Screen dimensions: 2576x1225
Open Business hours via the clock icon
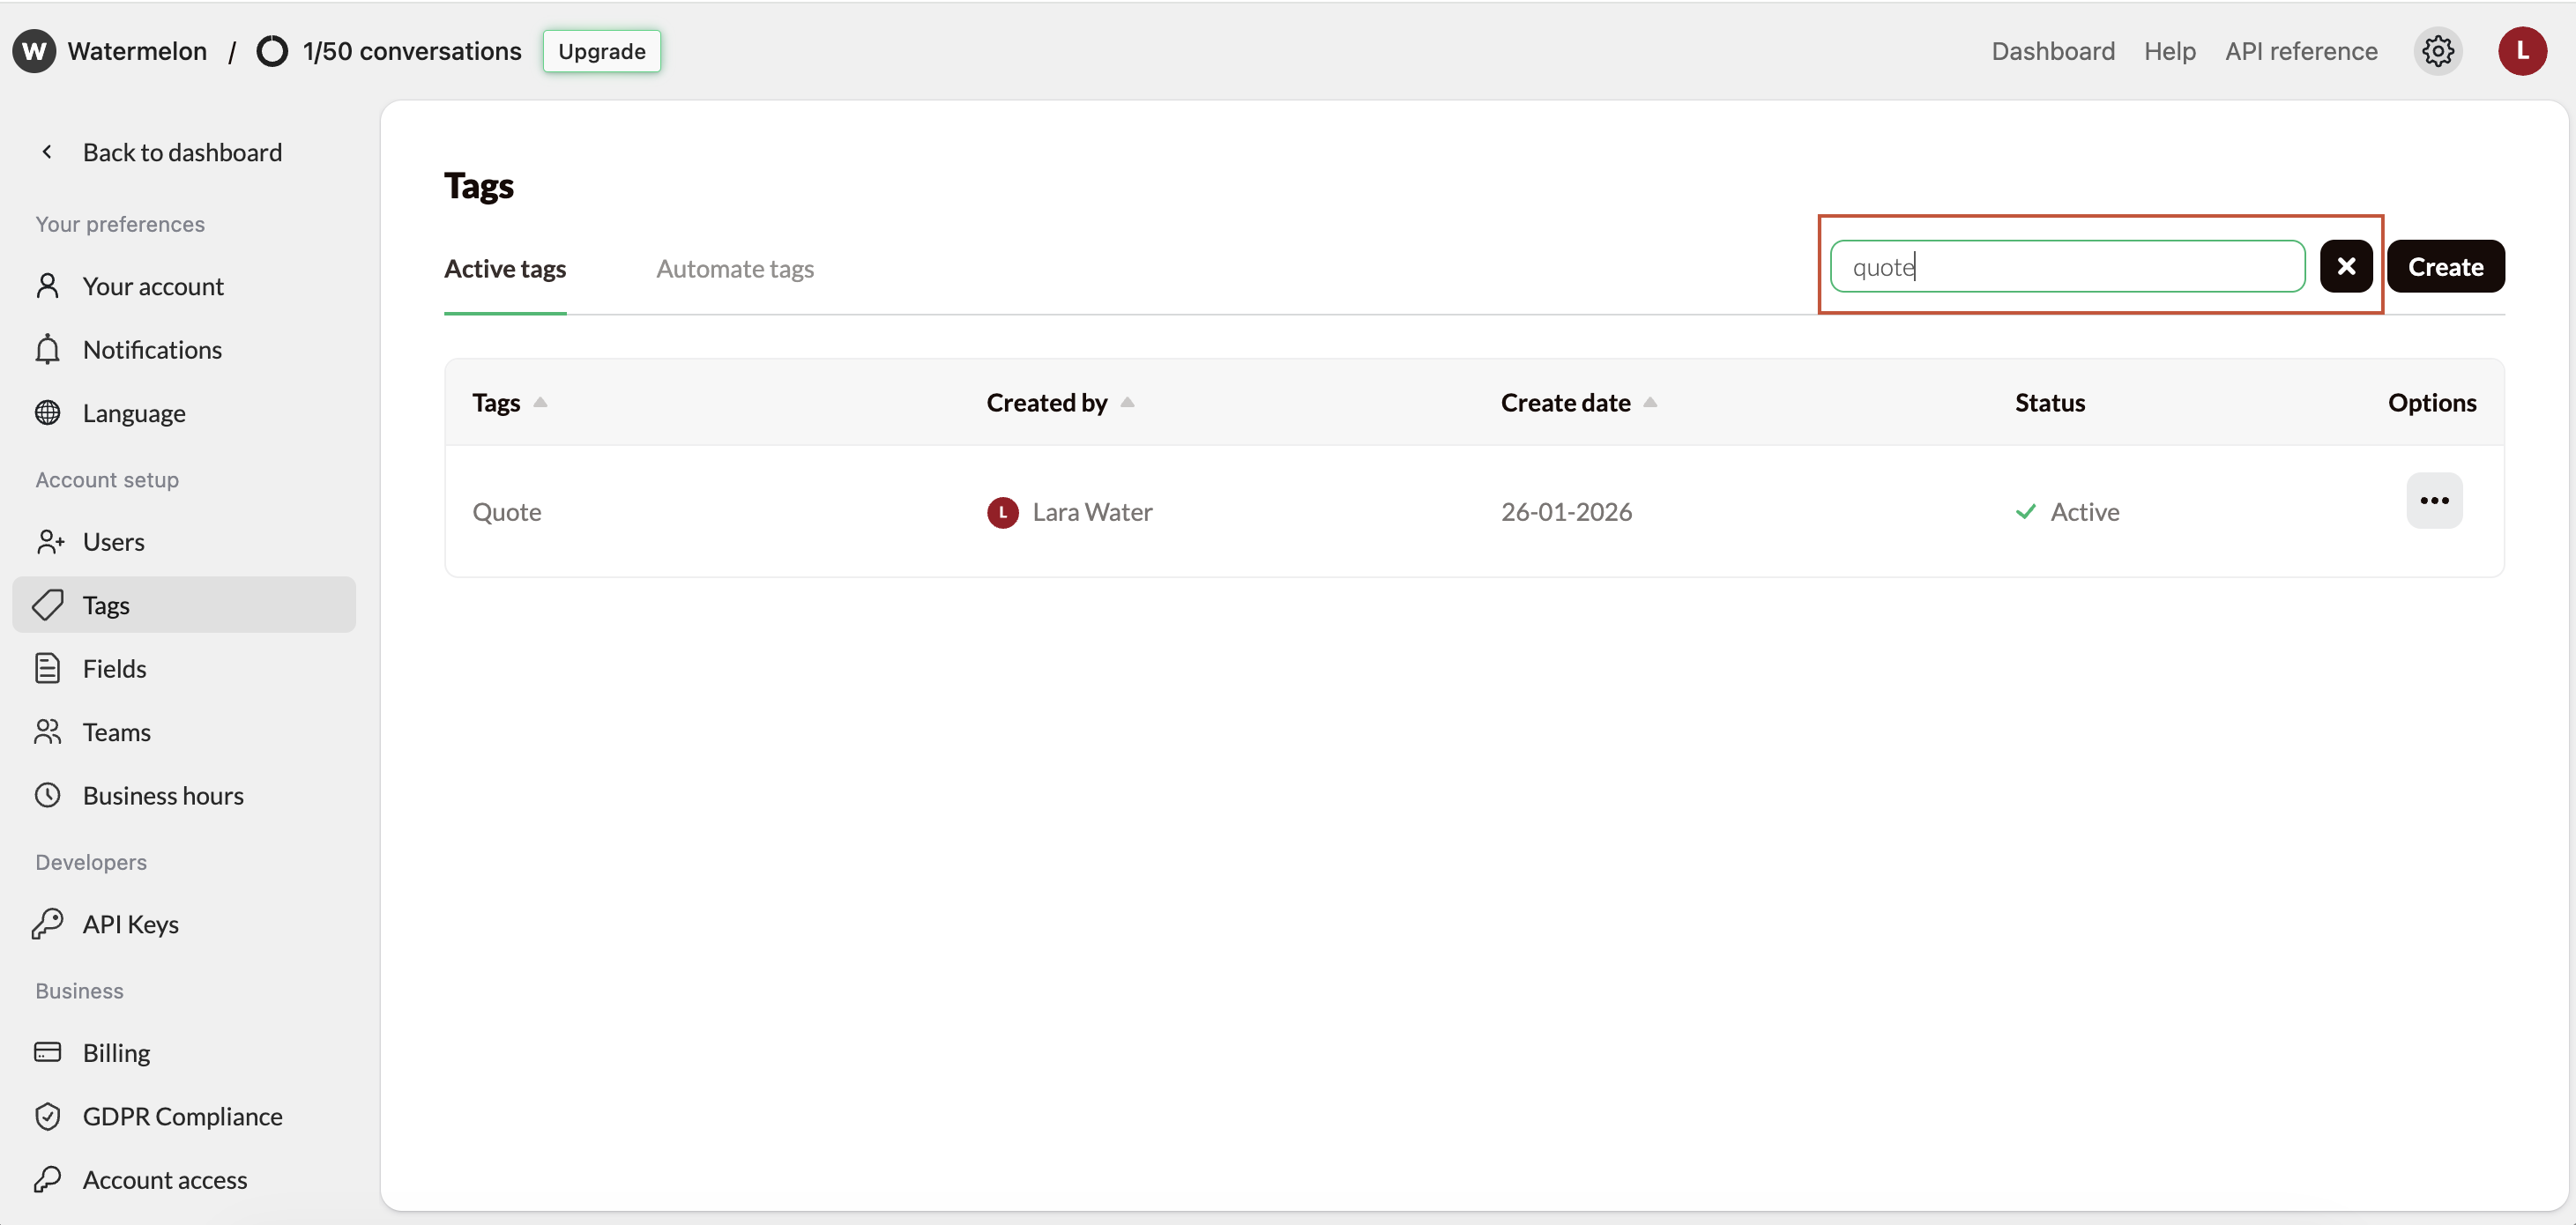49,795
